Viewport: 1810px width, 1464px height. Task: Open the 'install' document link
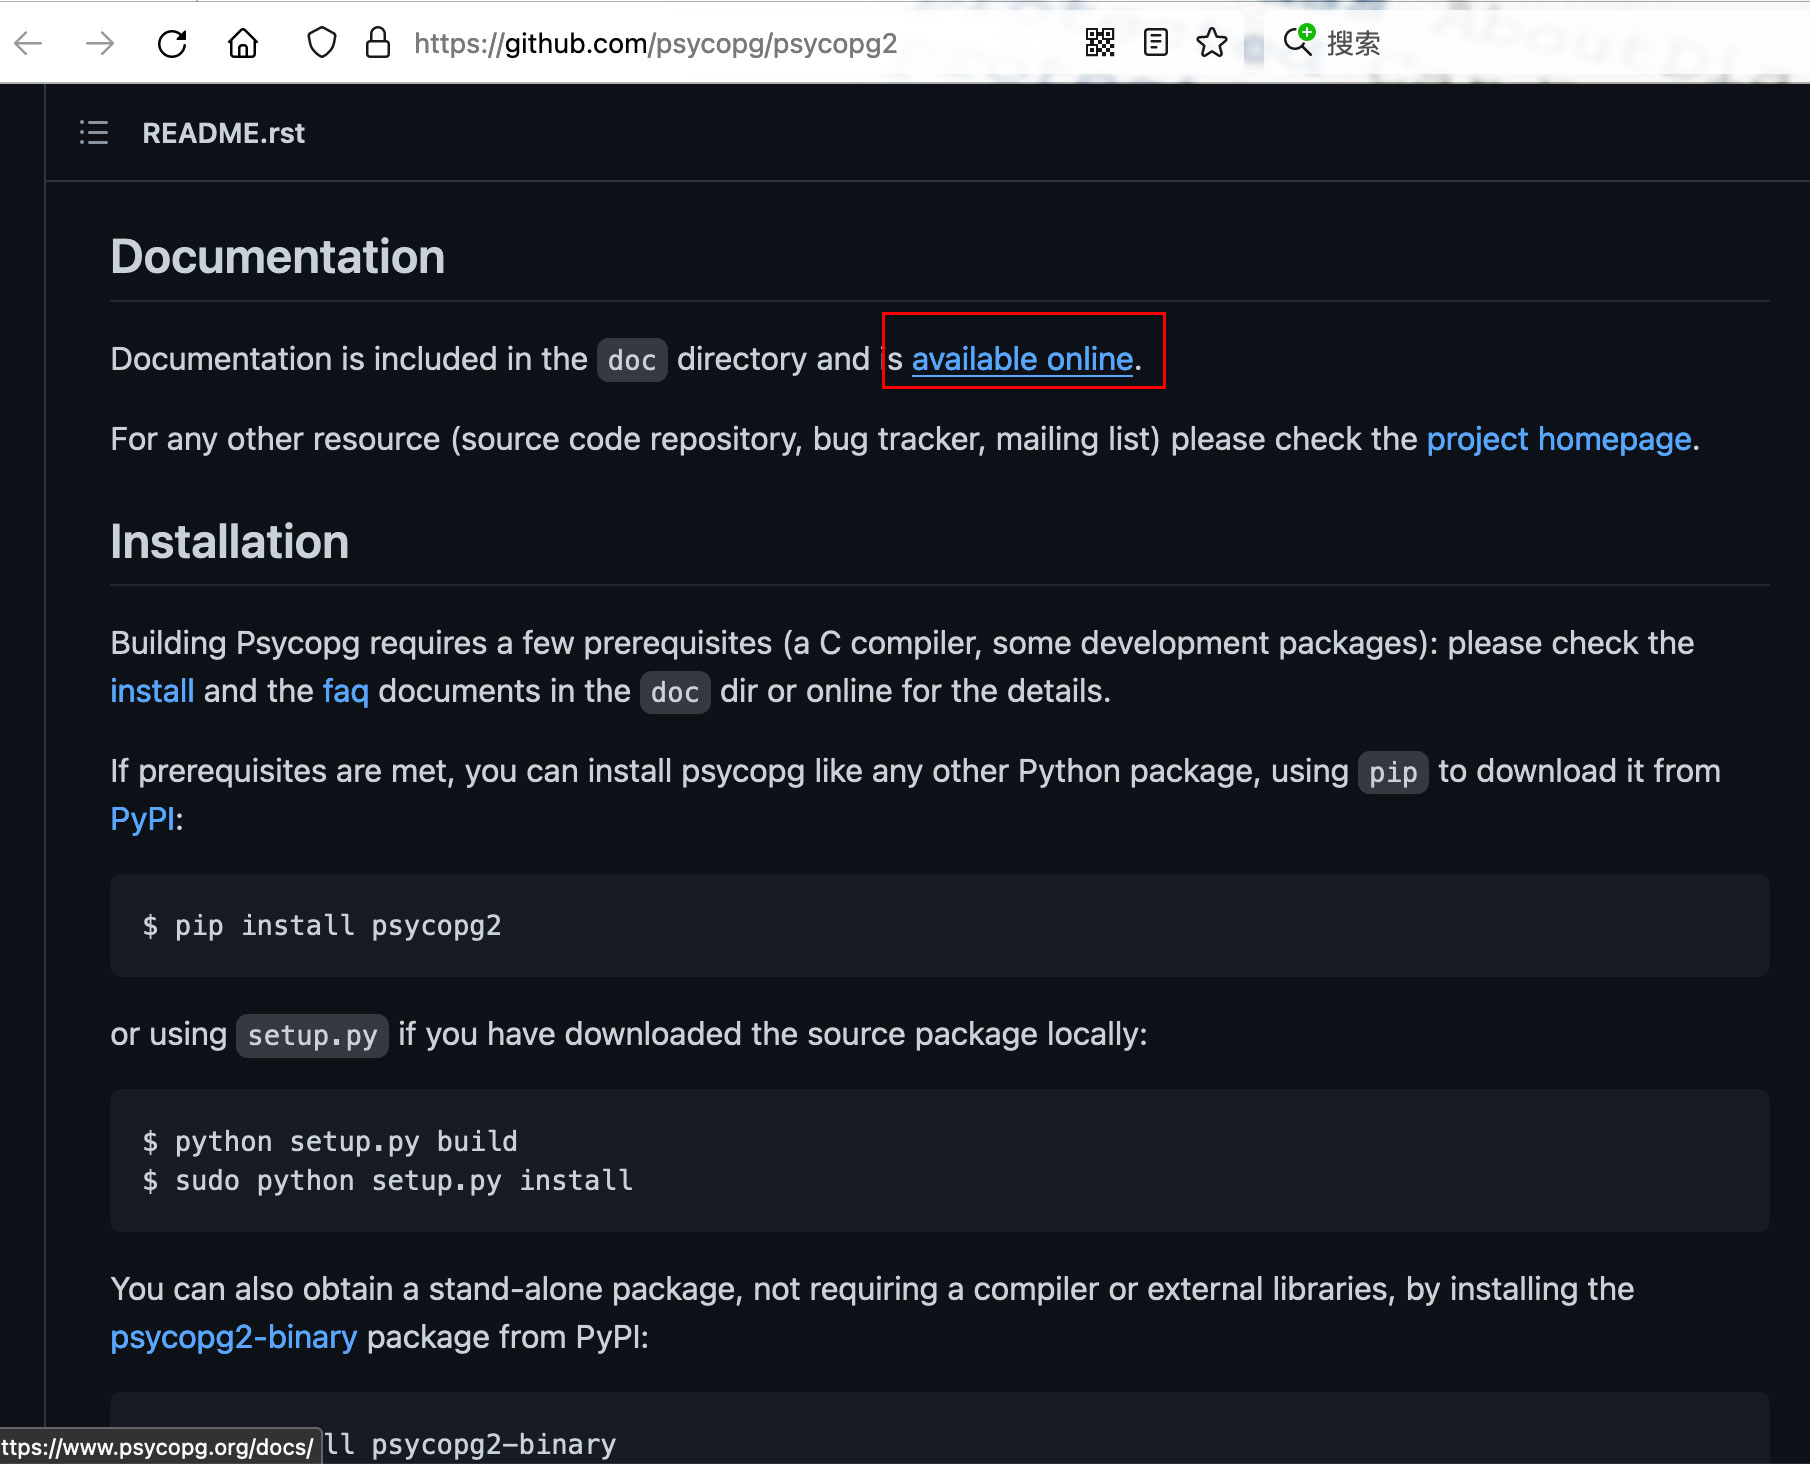pyautogui.click(x=152, y=691)
